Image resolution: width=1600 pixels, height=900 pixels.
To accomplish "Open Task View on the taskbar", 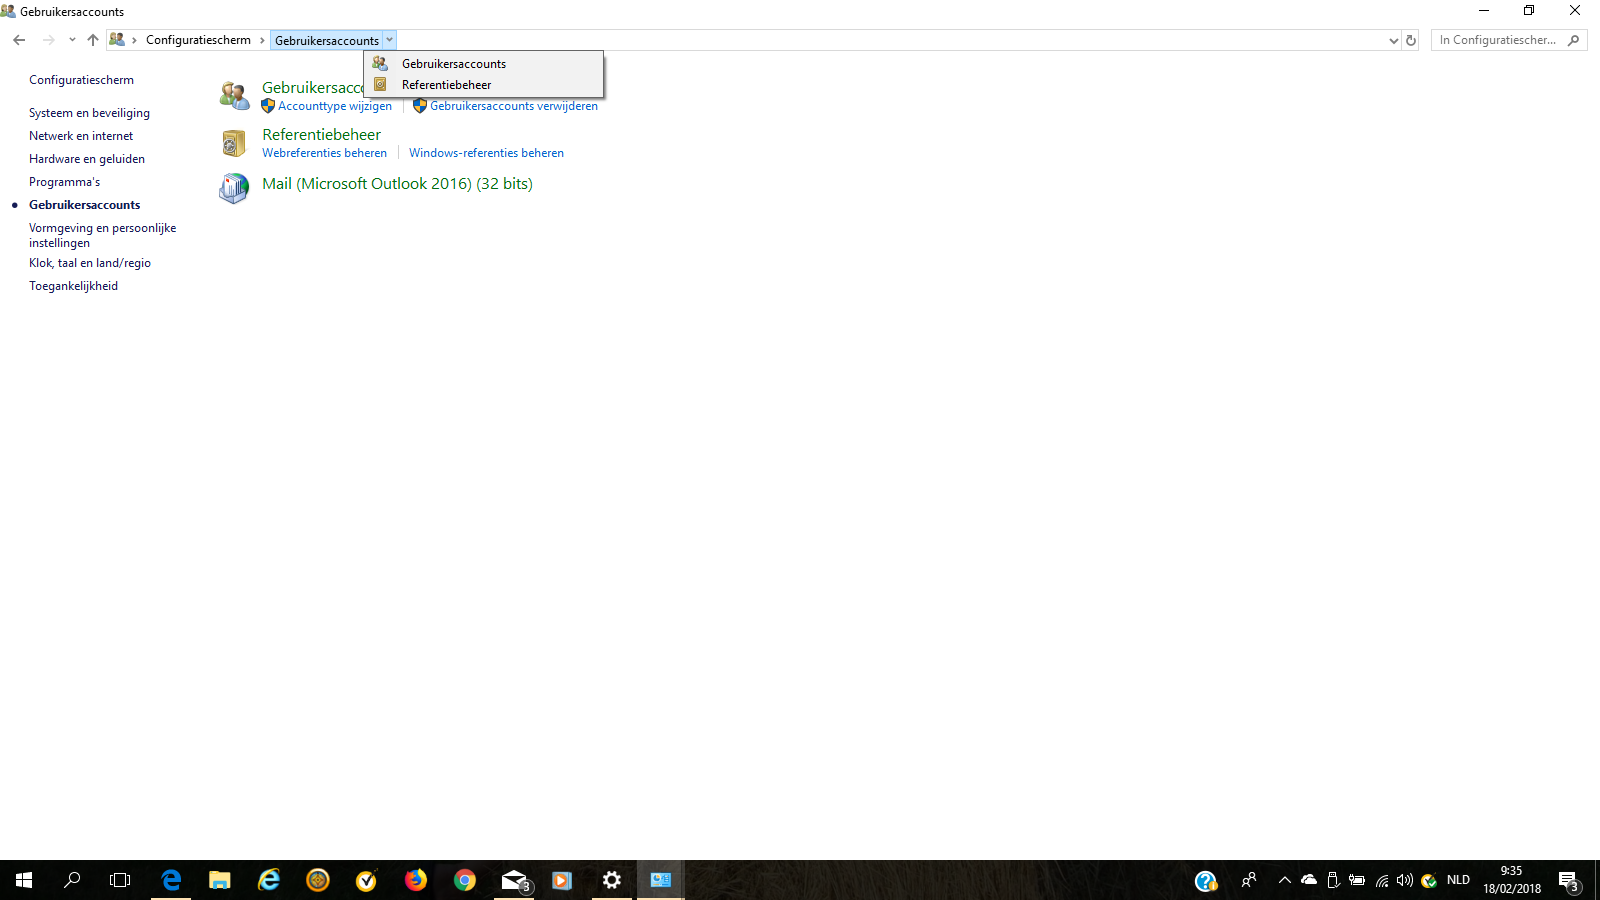I will pyautogui.click(x=120, y=880).
